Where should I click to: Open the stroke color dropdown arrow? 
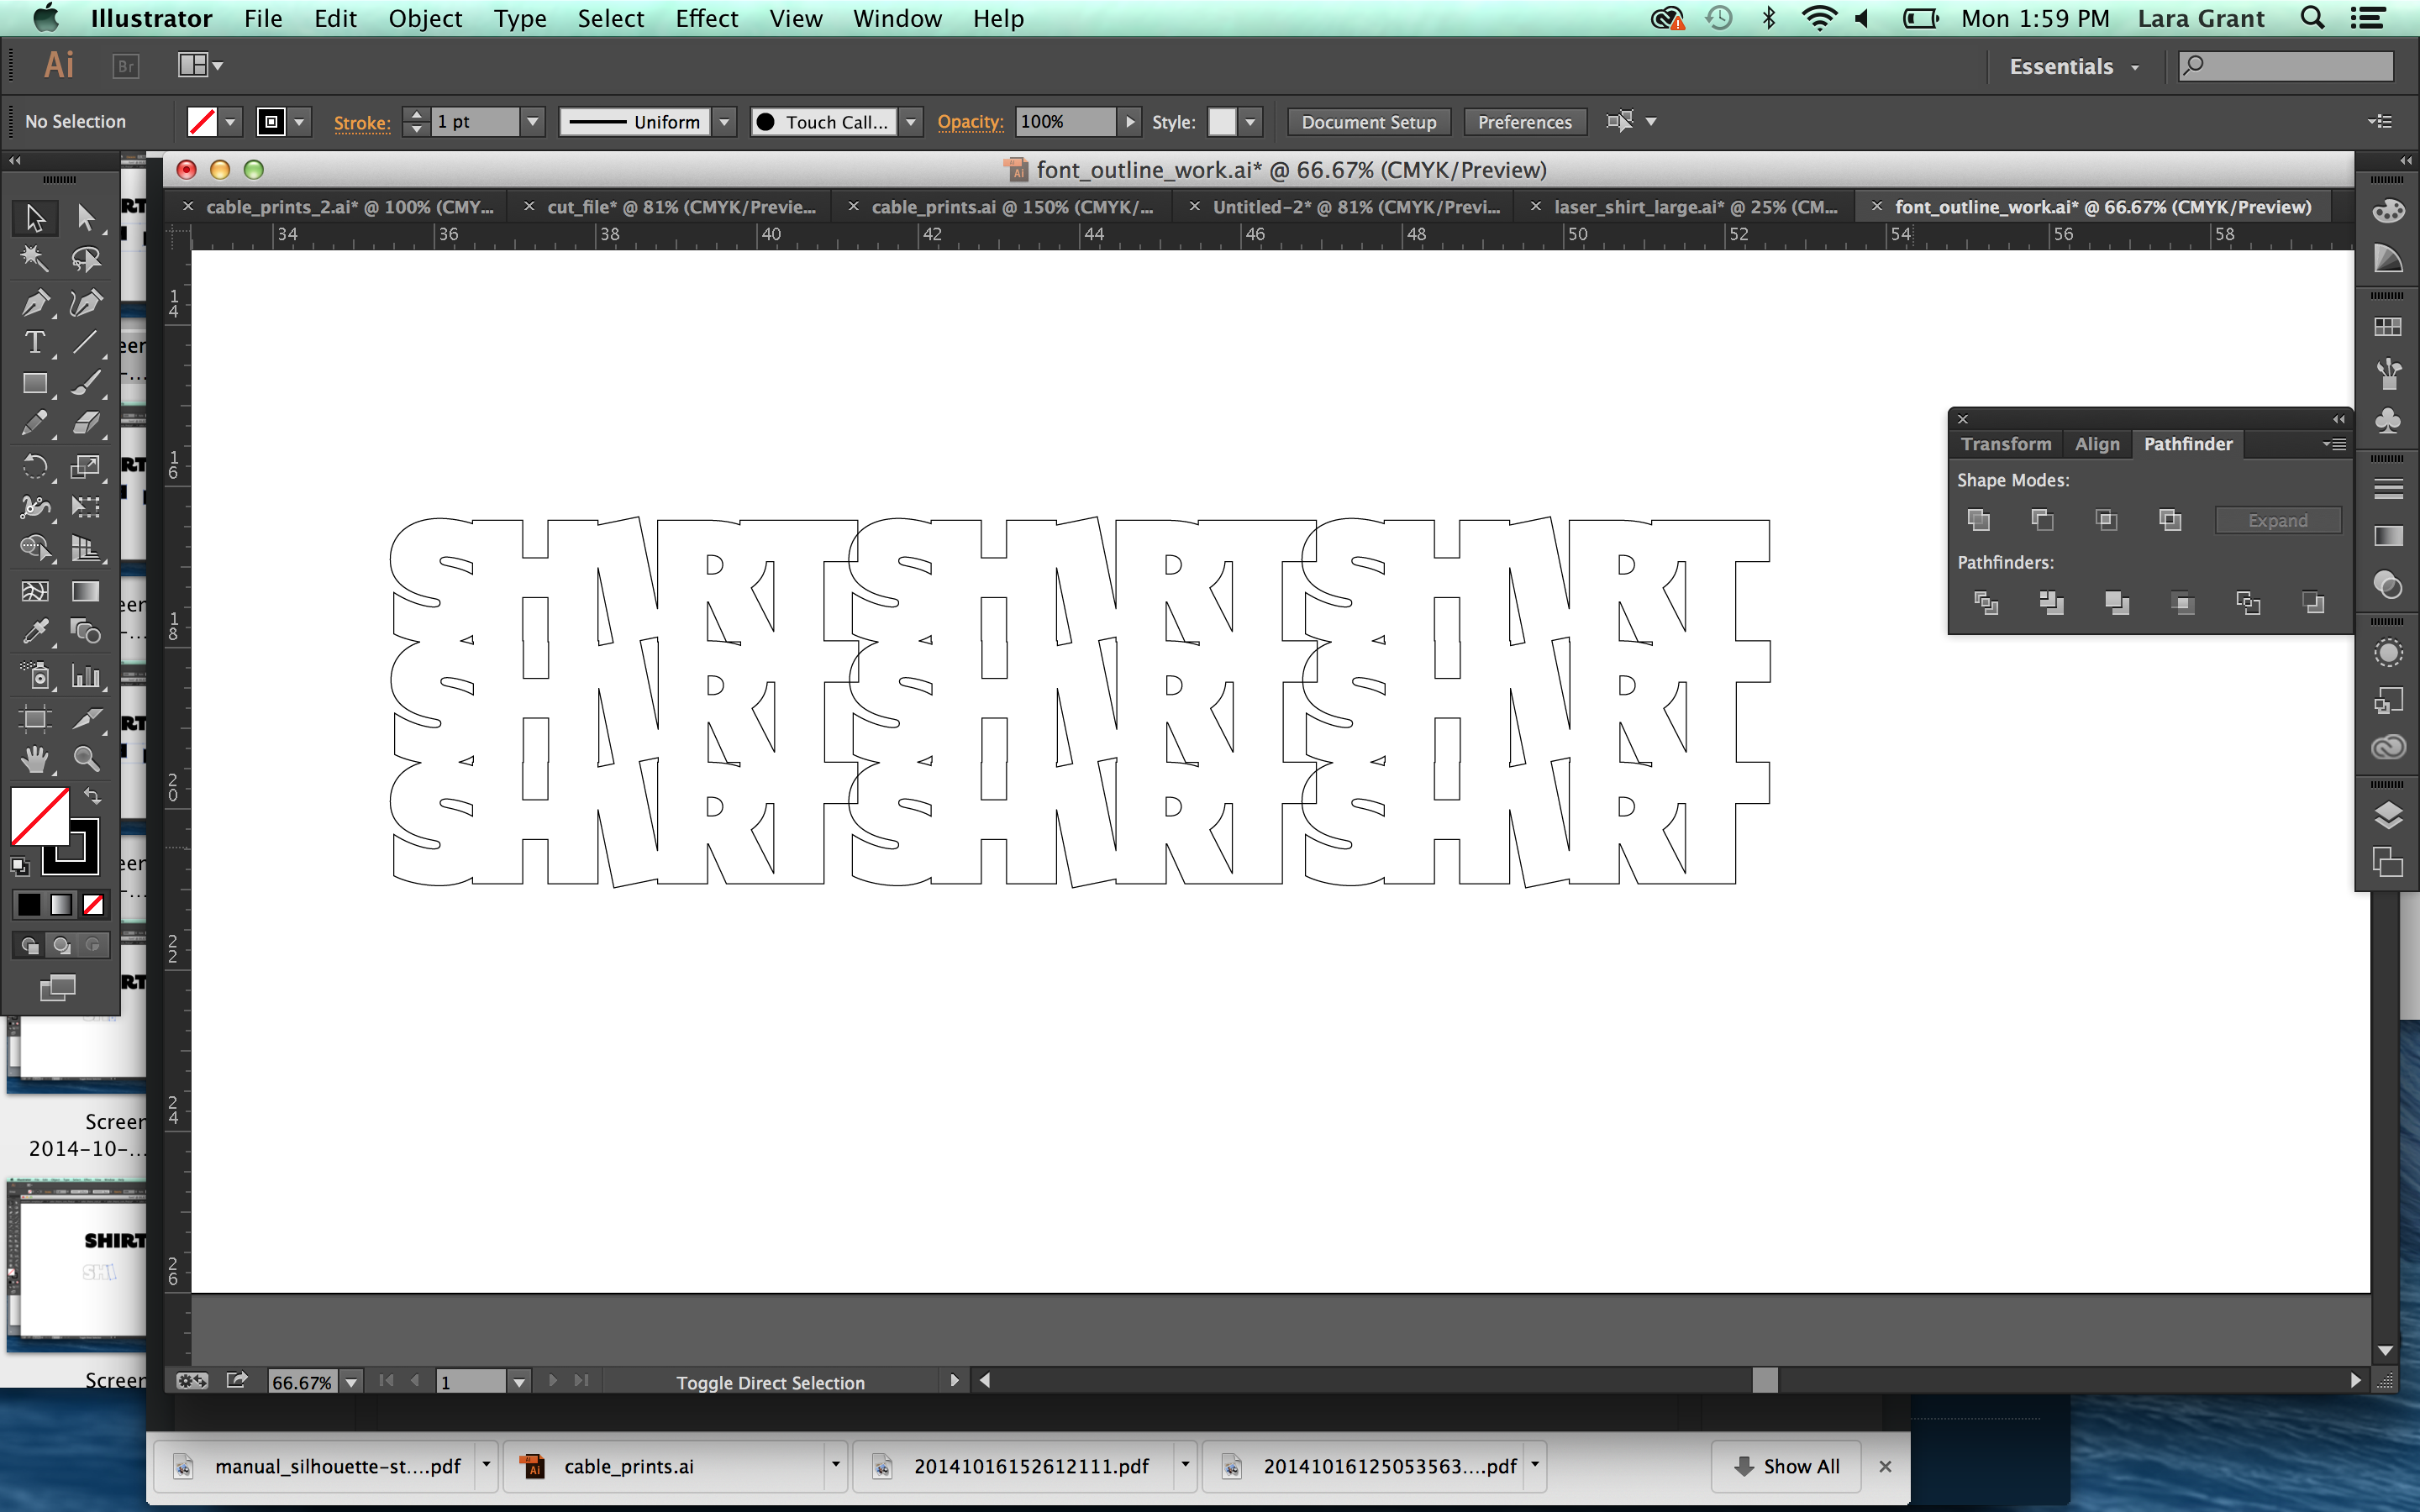[x=299, y=122]
